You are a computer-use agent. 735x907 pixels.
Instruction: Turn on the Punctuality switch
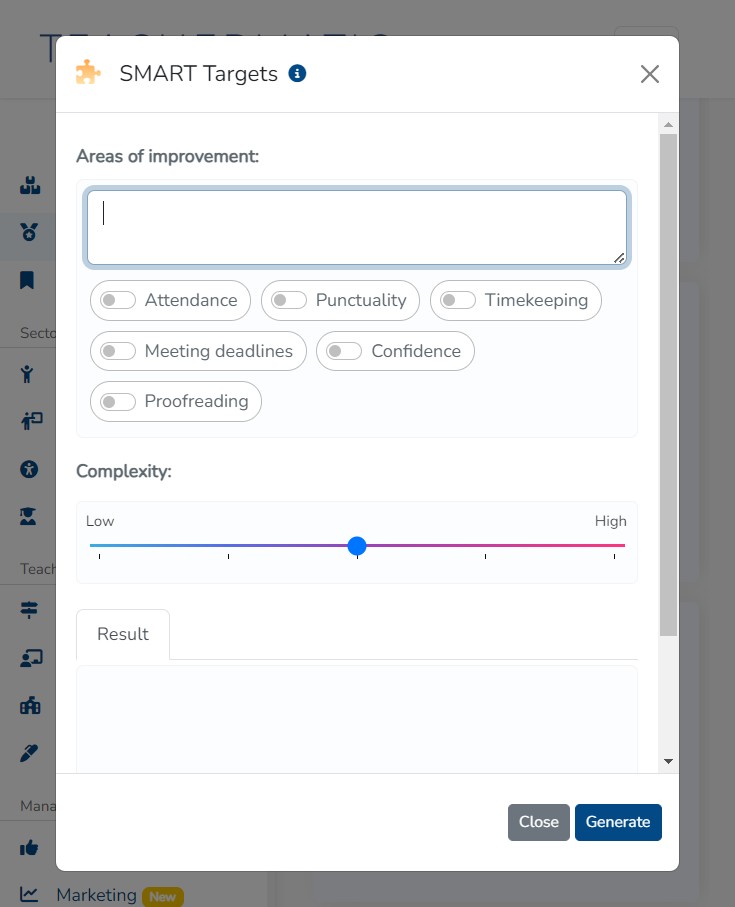(x=289, y=301)
